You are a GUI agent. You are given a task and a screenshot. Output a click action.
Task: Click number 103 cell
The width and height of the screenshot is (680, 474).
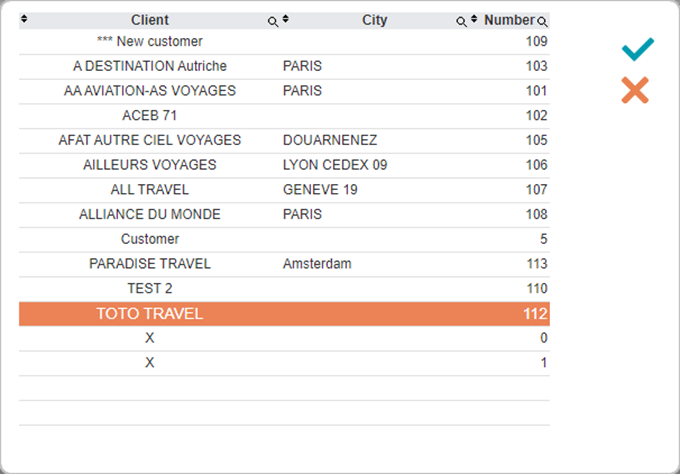coord(536,66)
